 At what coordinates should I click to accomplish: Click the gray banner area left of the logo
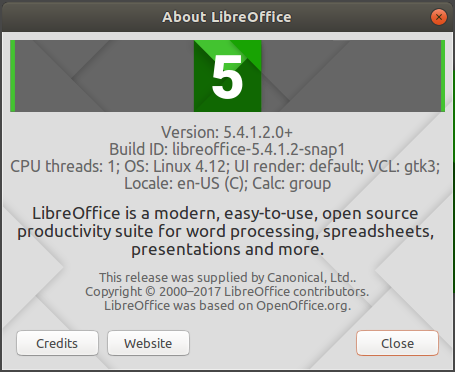[105, 76]
